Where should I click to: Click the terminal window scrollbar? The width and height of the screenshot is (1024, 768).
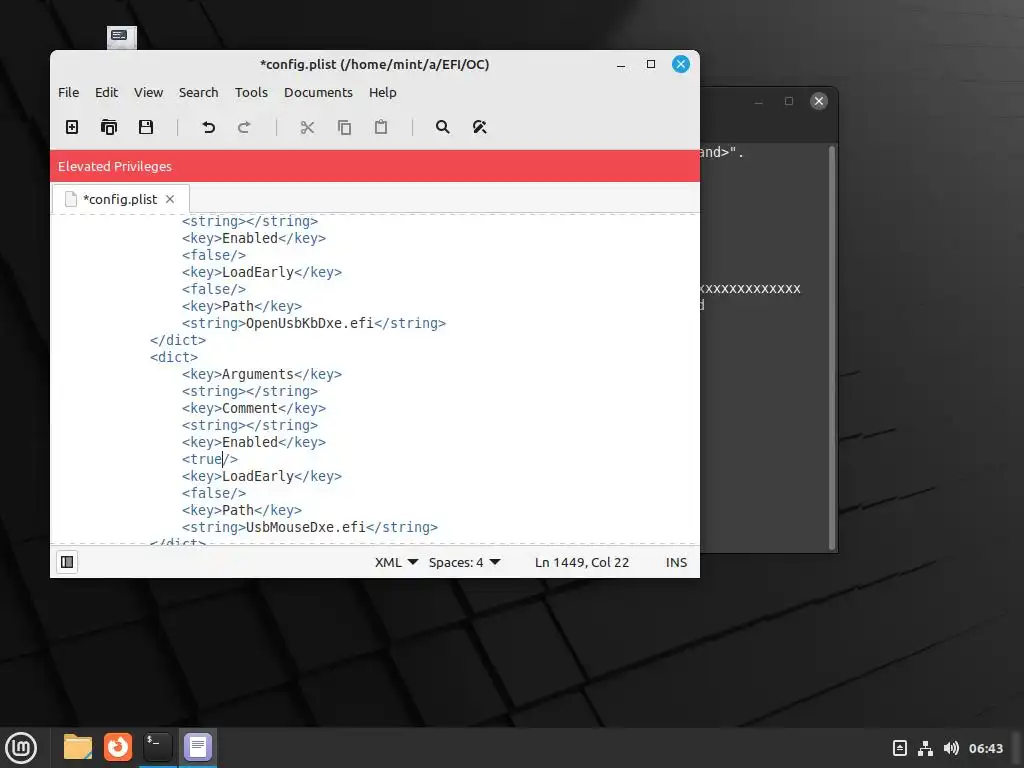pyautogui.click(x=831, y=348)
